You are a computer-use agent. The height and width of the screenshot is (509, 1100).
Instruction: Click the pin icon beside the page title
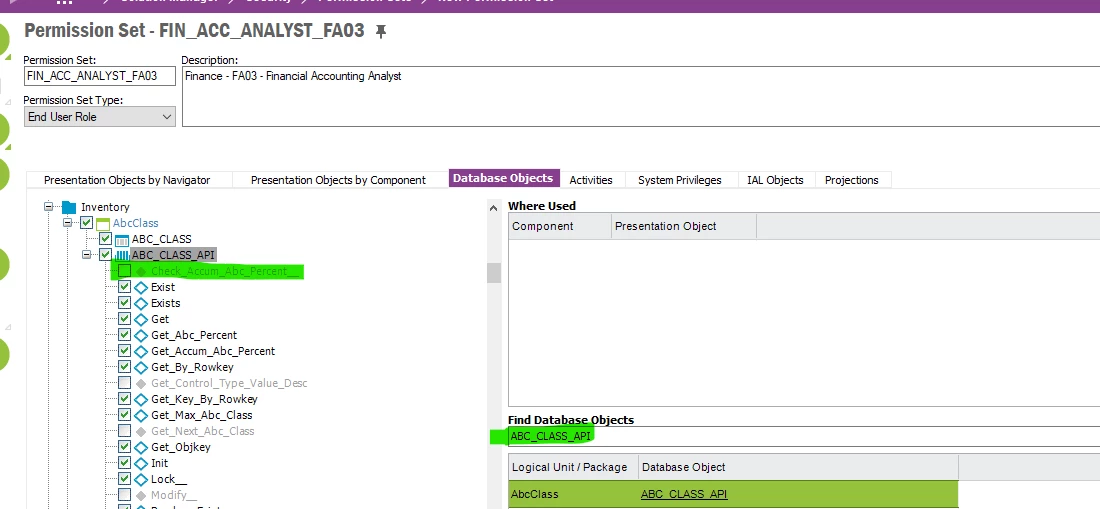pos(381,32)
